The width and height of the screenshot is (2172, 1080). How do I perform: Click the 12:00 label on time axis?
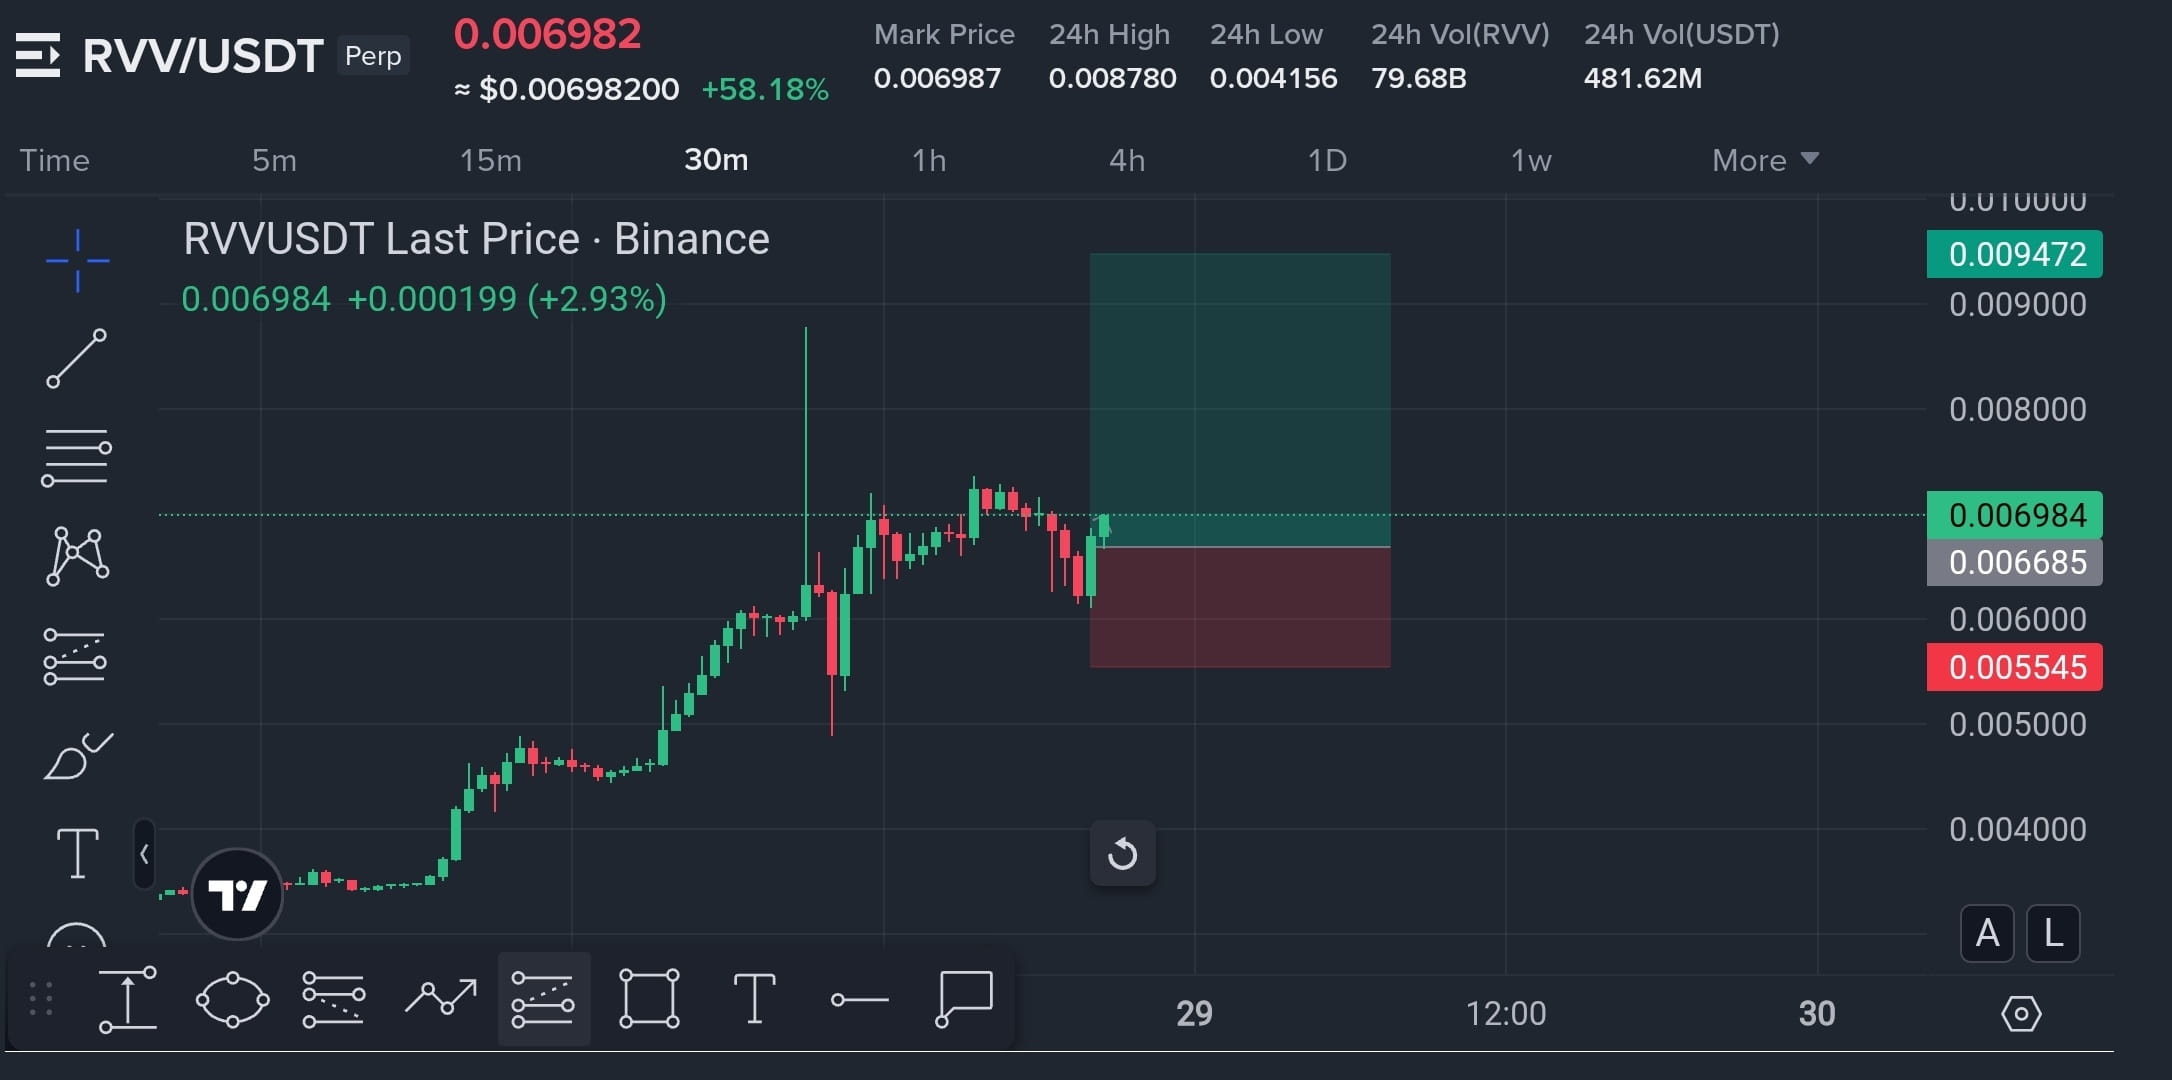coord(1506,1014)
